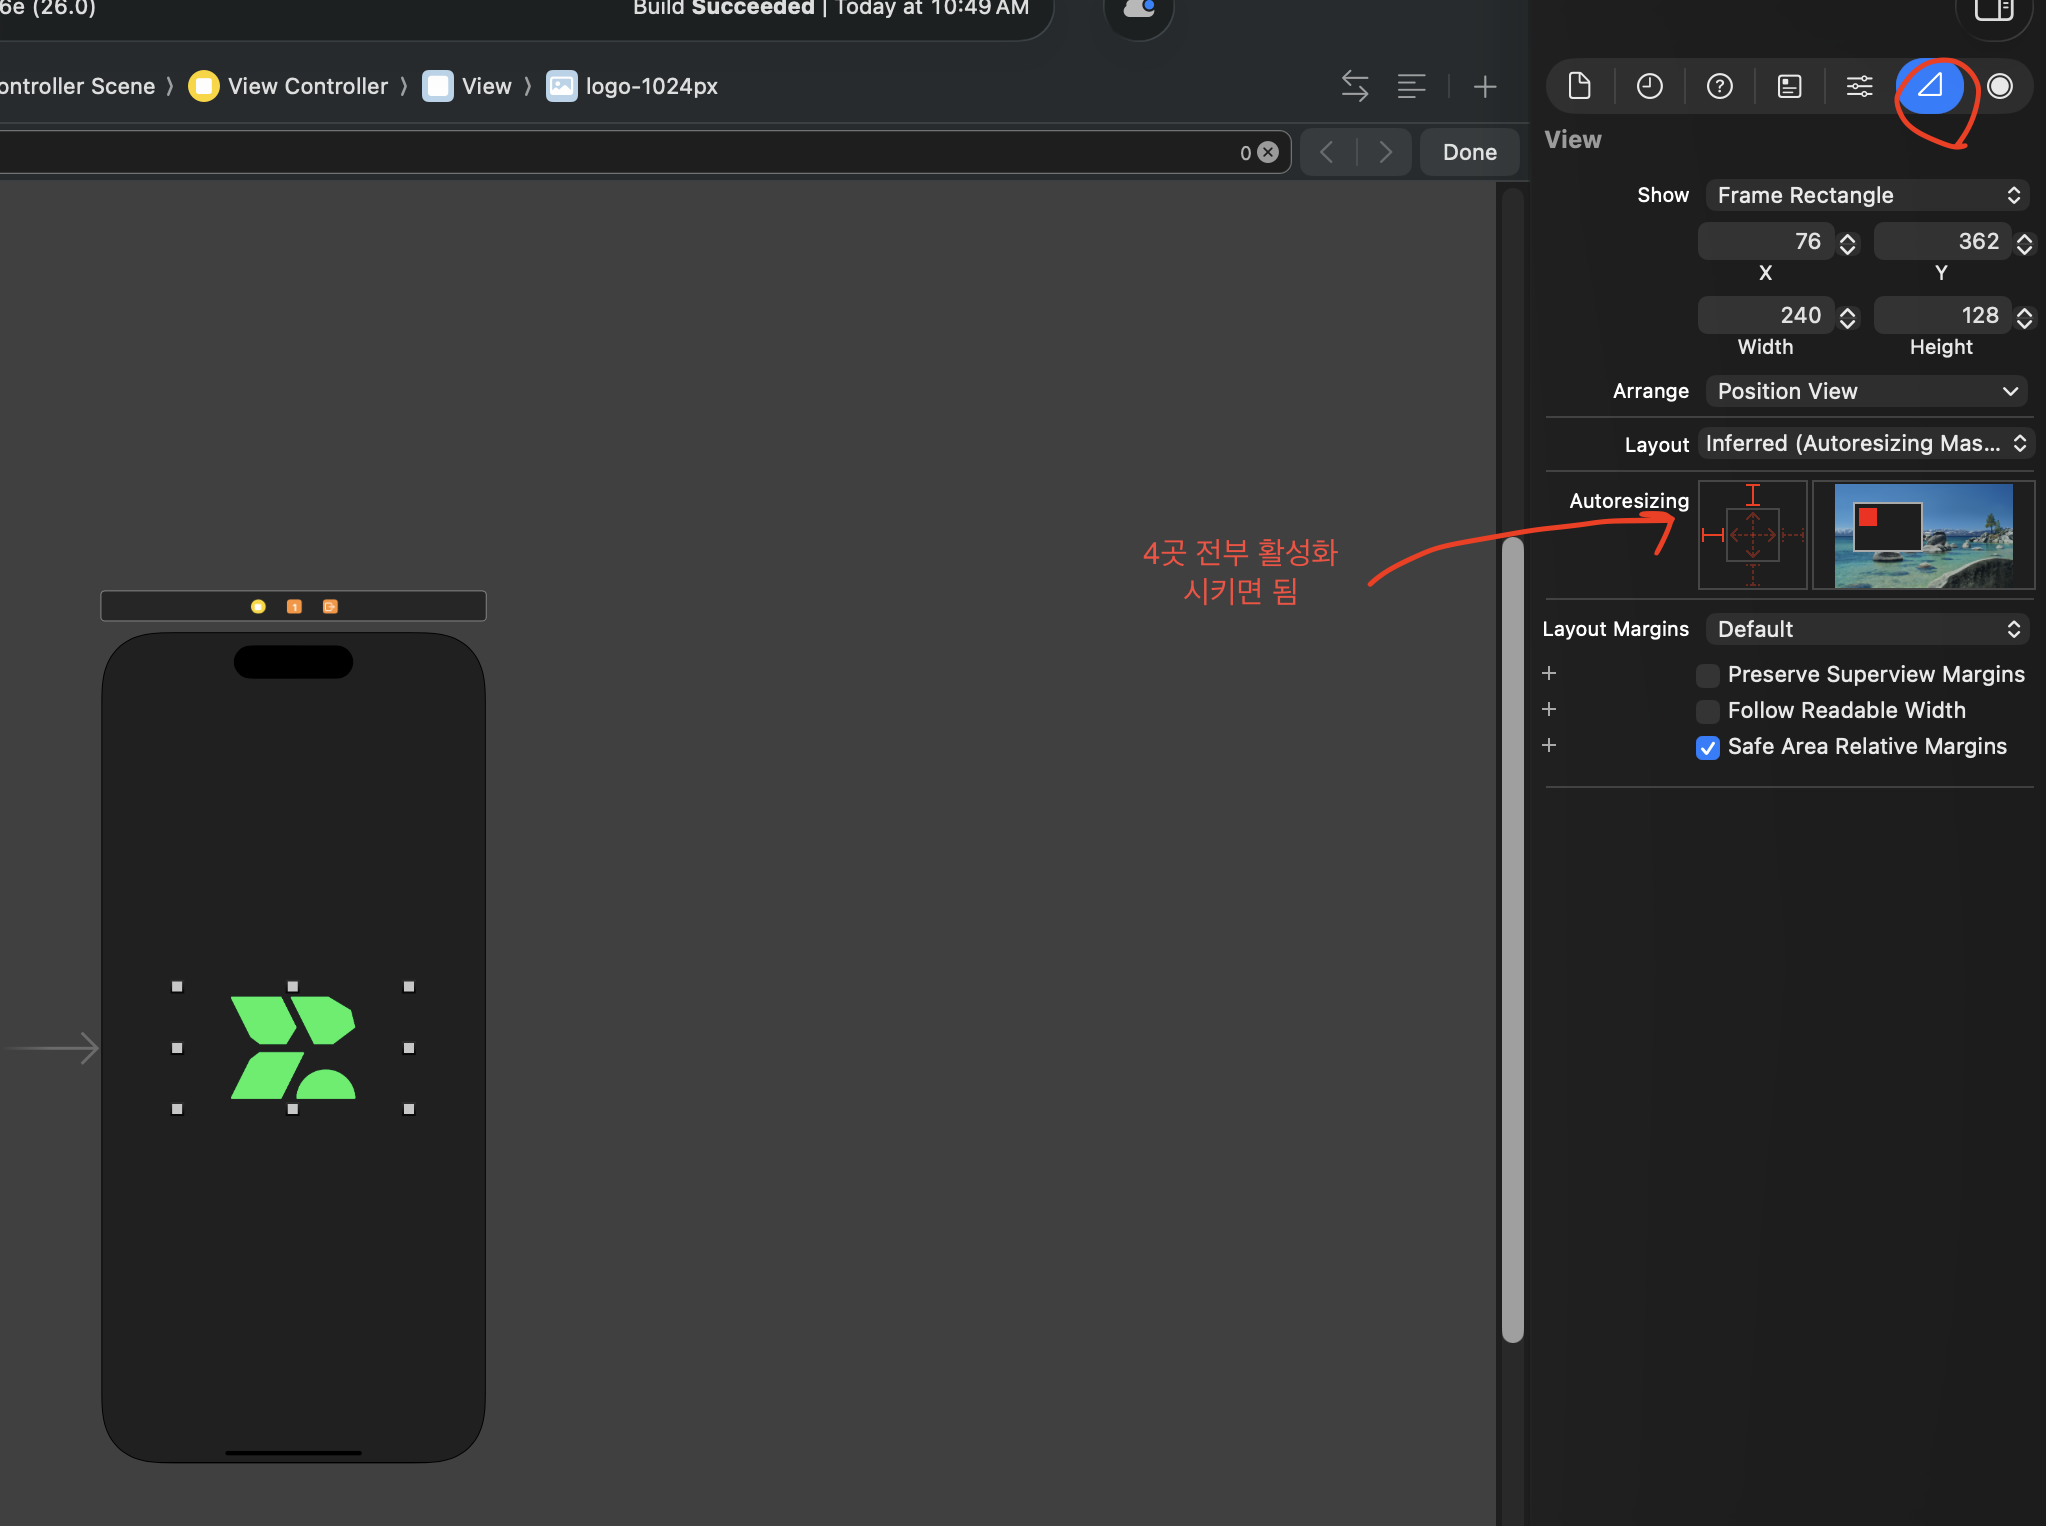Image resolution: width=2046 pixels, height=1526 pixels.
Task: Uncheck Safe Area Relative Margins
Action: point(1708,747)
